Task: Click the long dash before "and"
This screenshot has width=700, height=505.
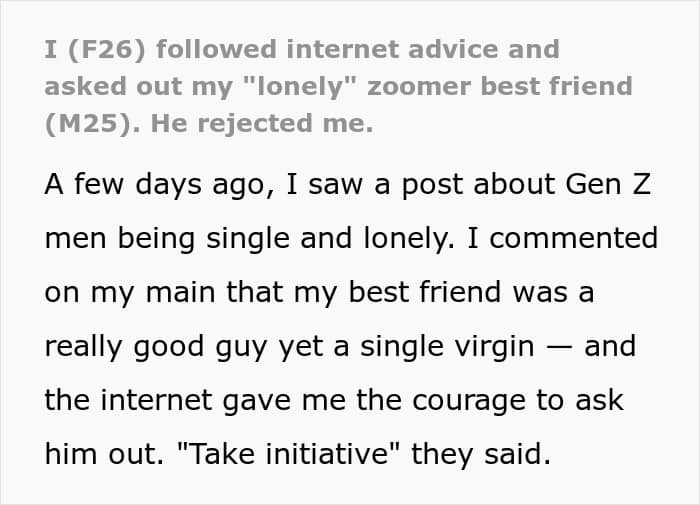Action: (559, 348)
